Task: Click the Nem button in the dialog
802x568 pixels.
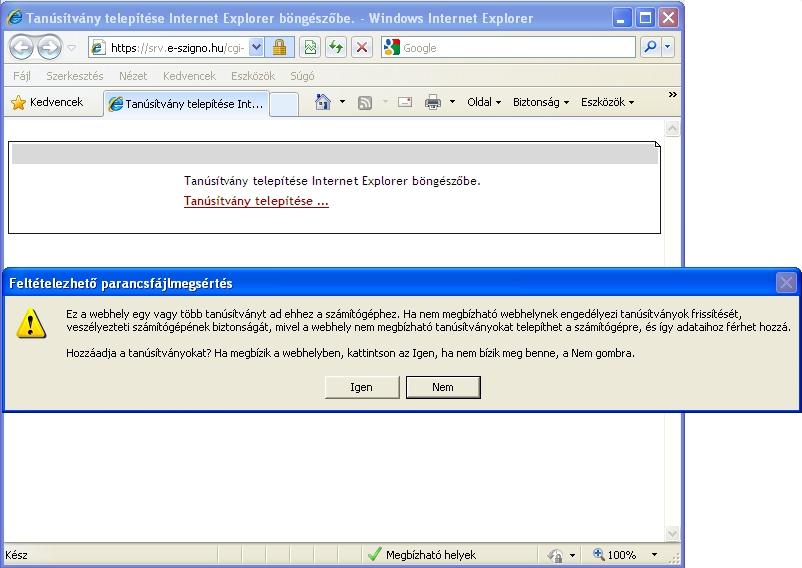Action: point(443,387)
